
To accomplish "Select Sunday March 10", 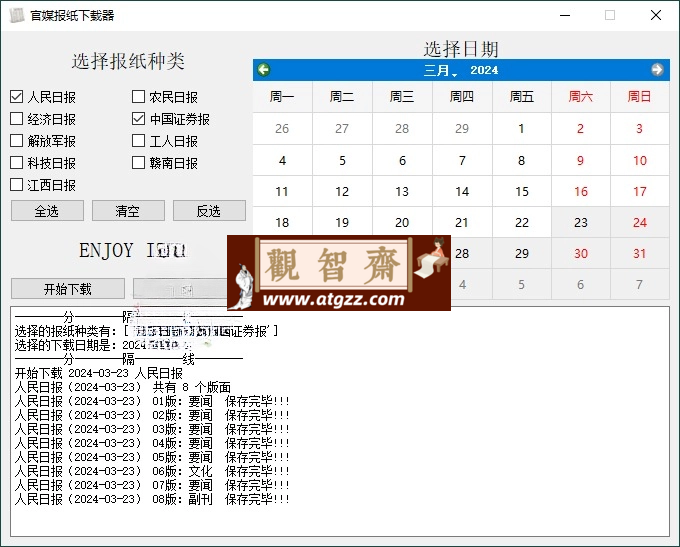I will pyautogui.click(x=640, y=160).
